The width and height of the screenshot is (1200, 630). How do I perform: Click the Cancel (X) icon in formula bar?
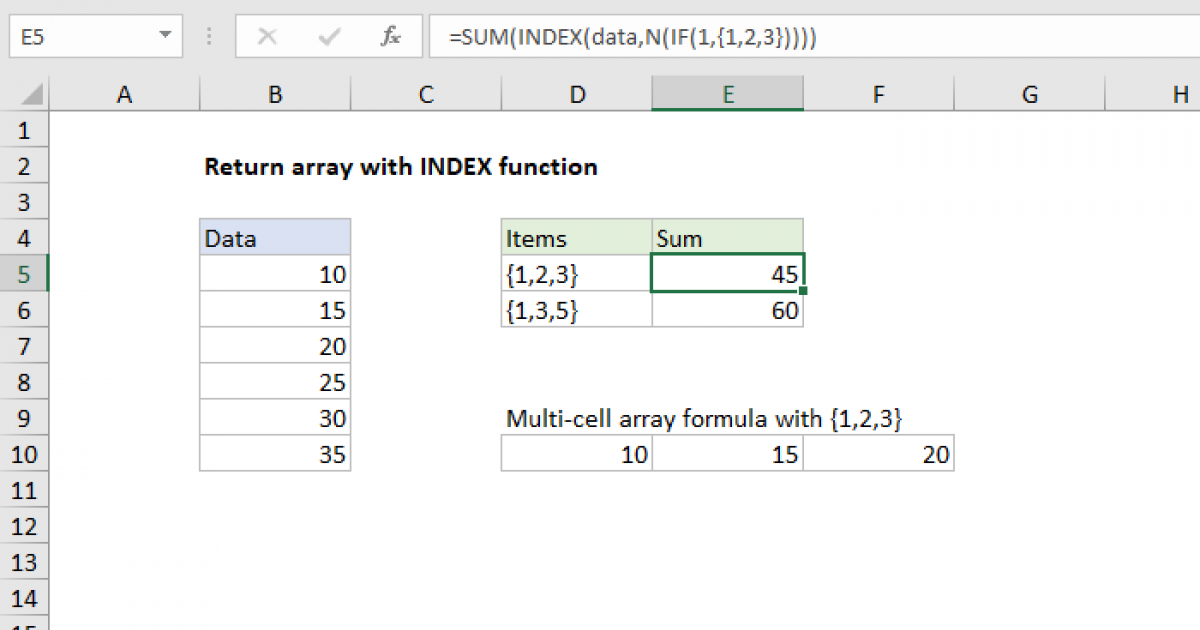(267, 36)
